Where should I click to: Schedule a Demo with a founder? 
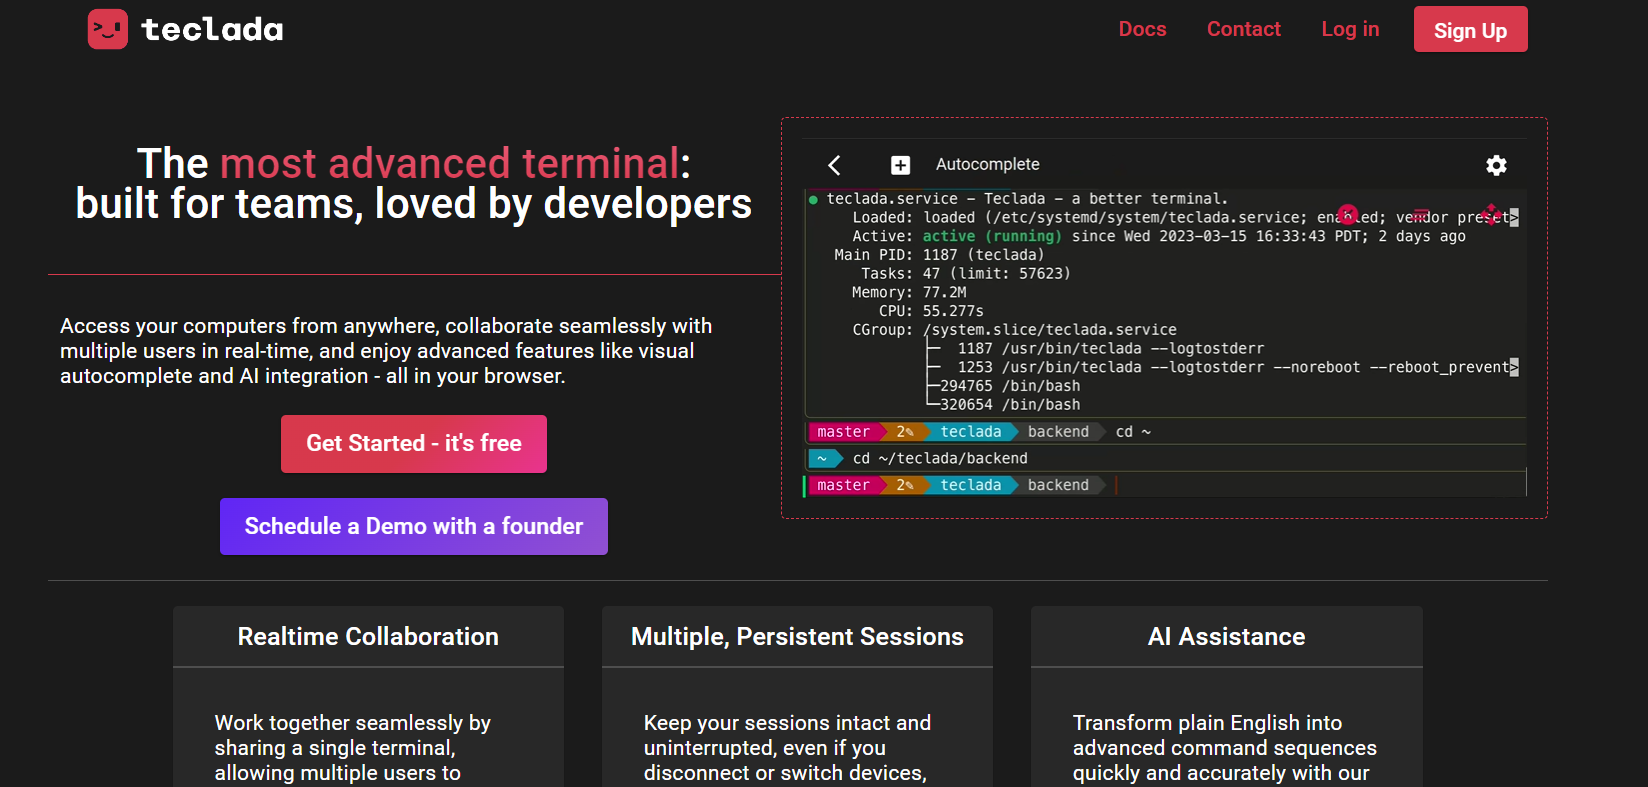413,526
